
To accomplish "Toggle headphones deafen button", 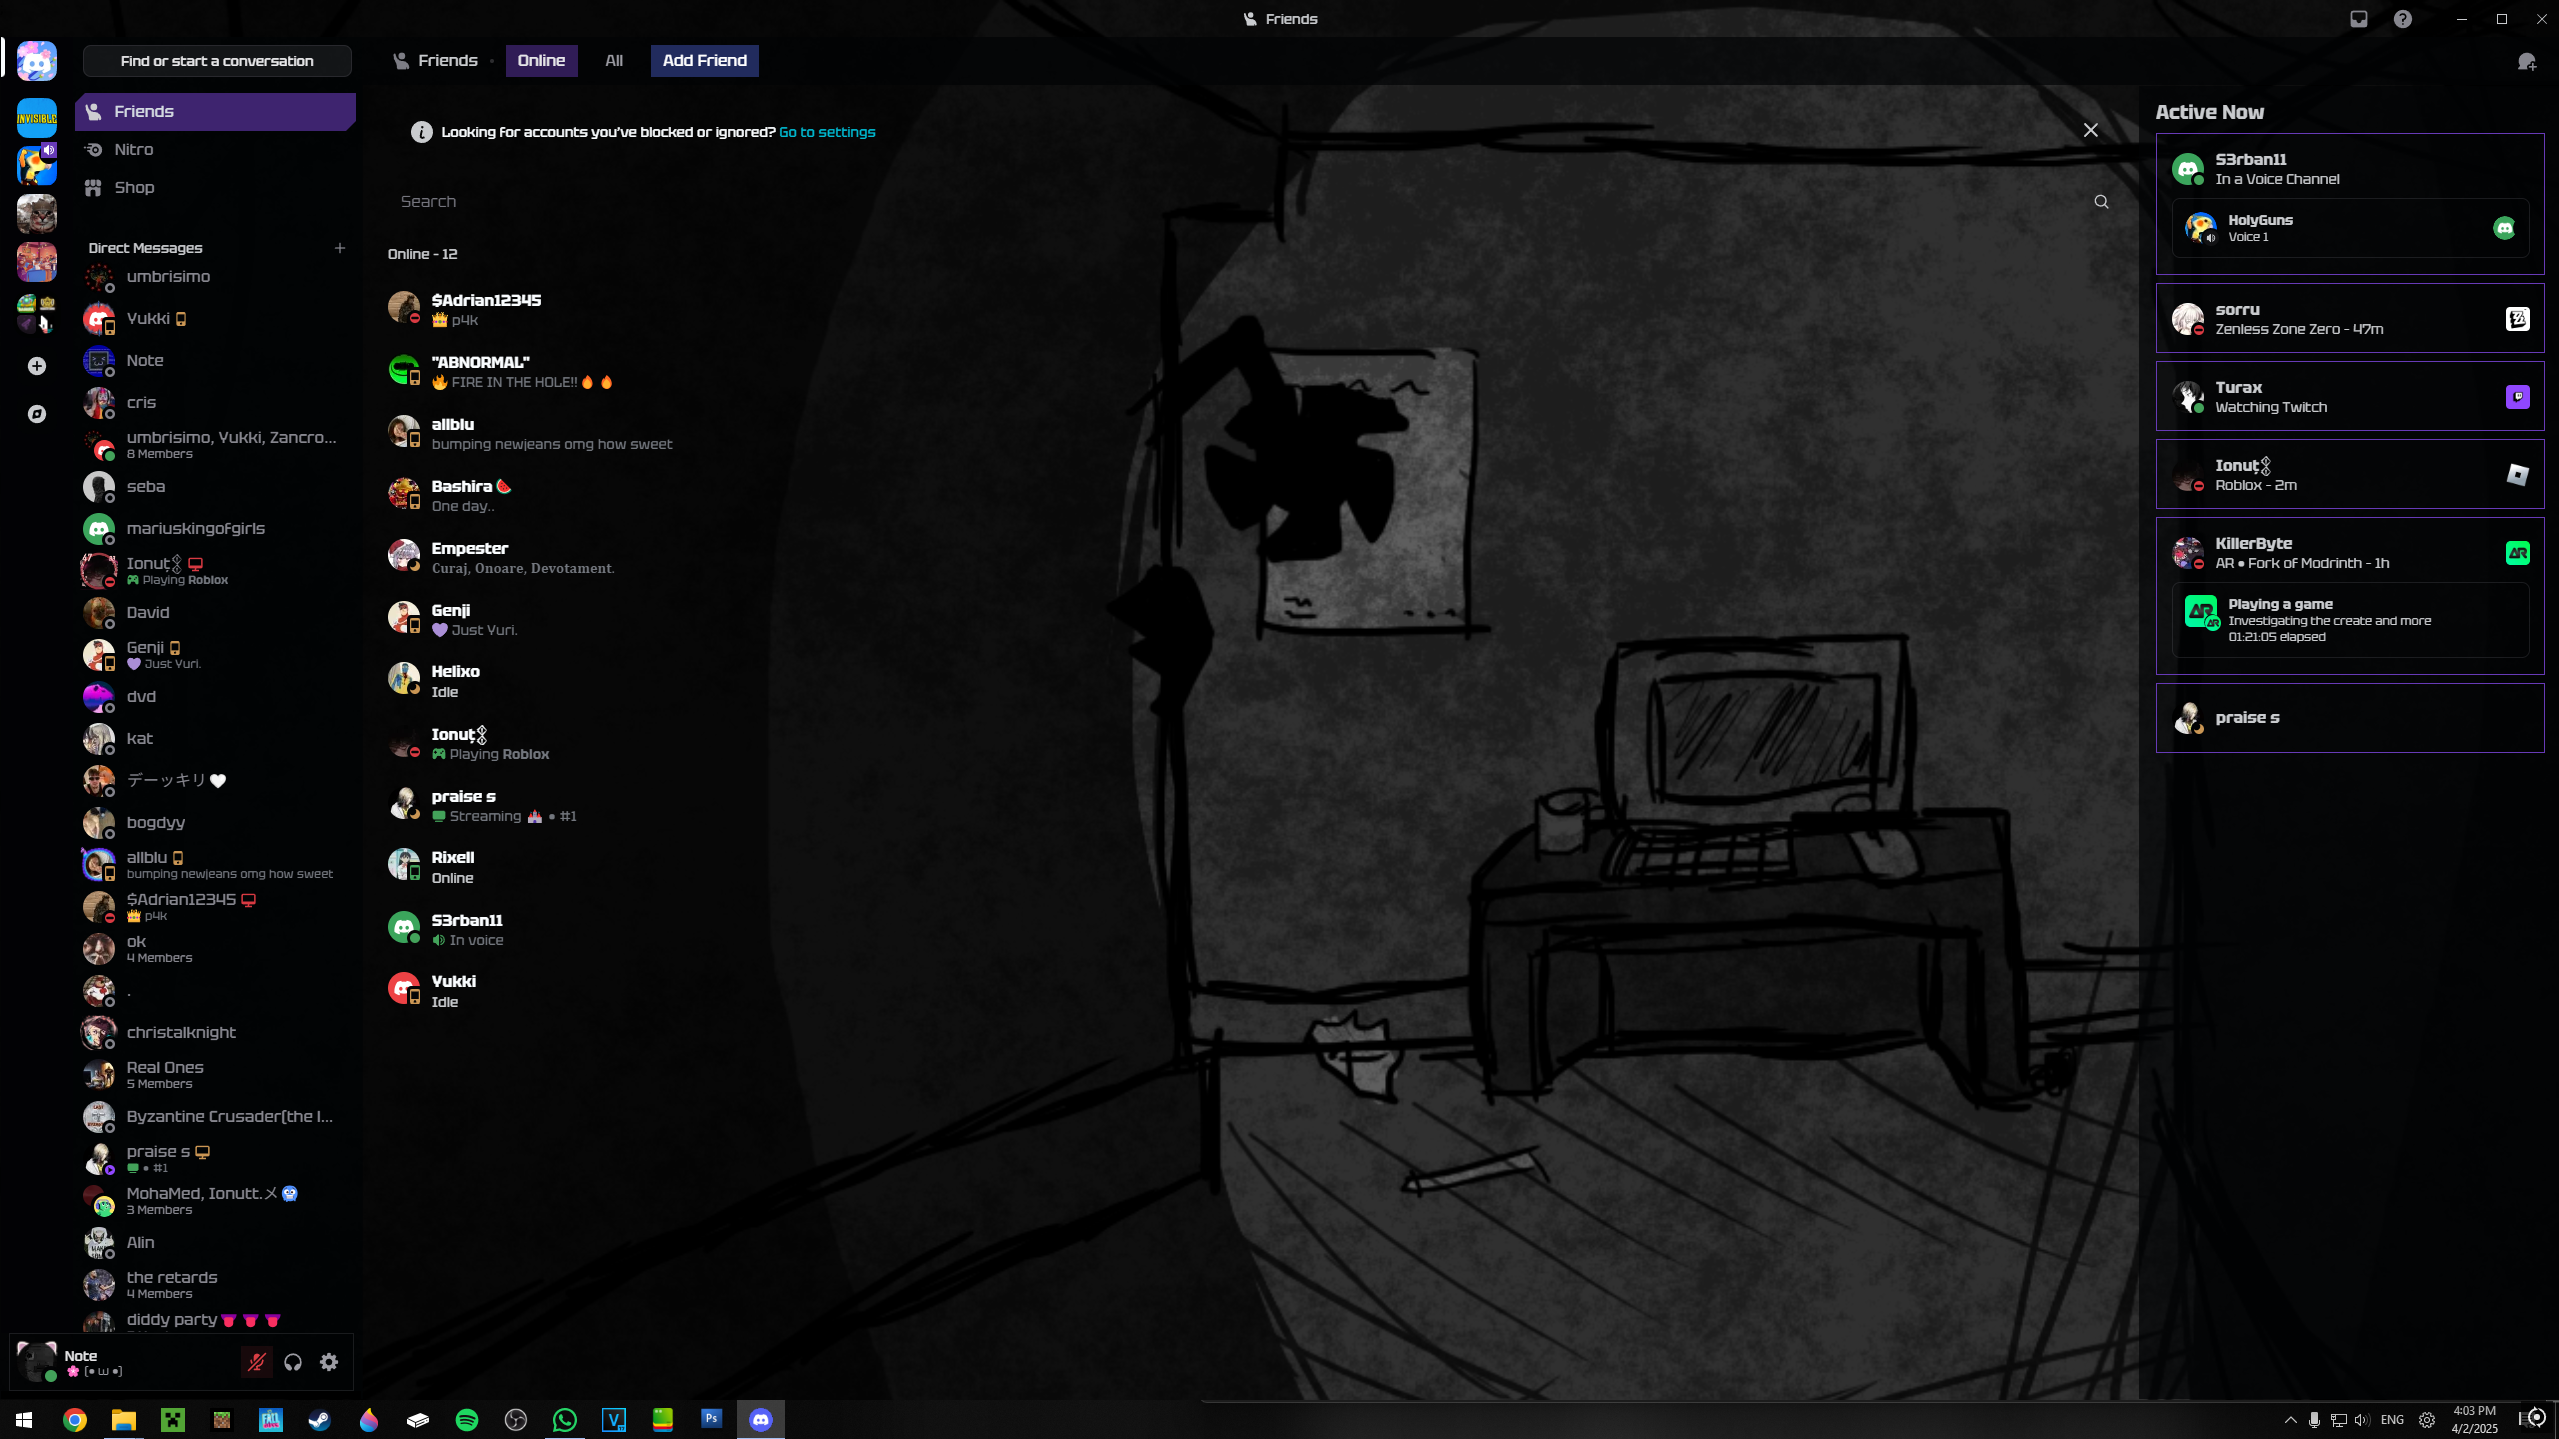I will [x=293, y=1362].
